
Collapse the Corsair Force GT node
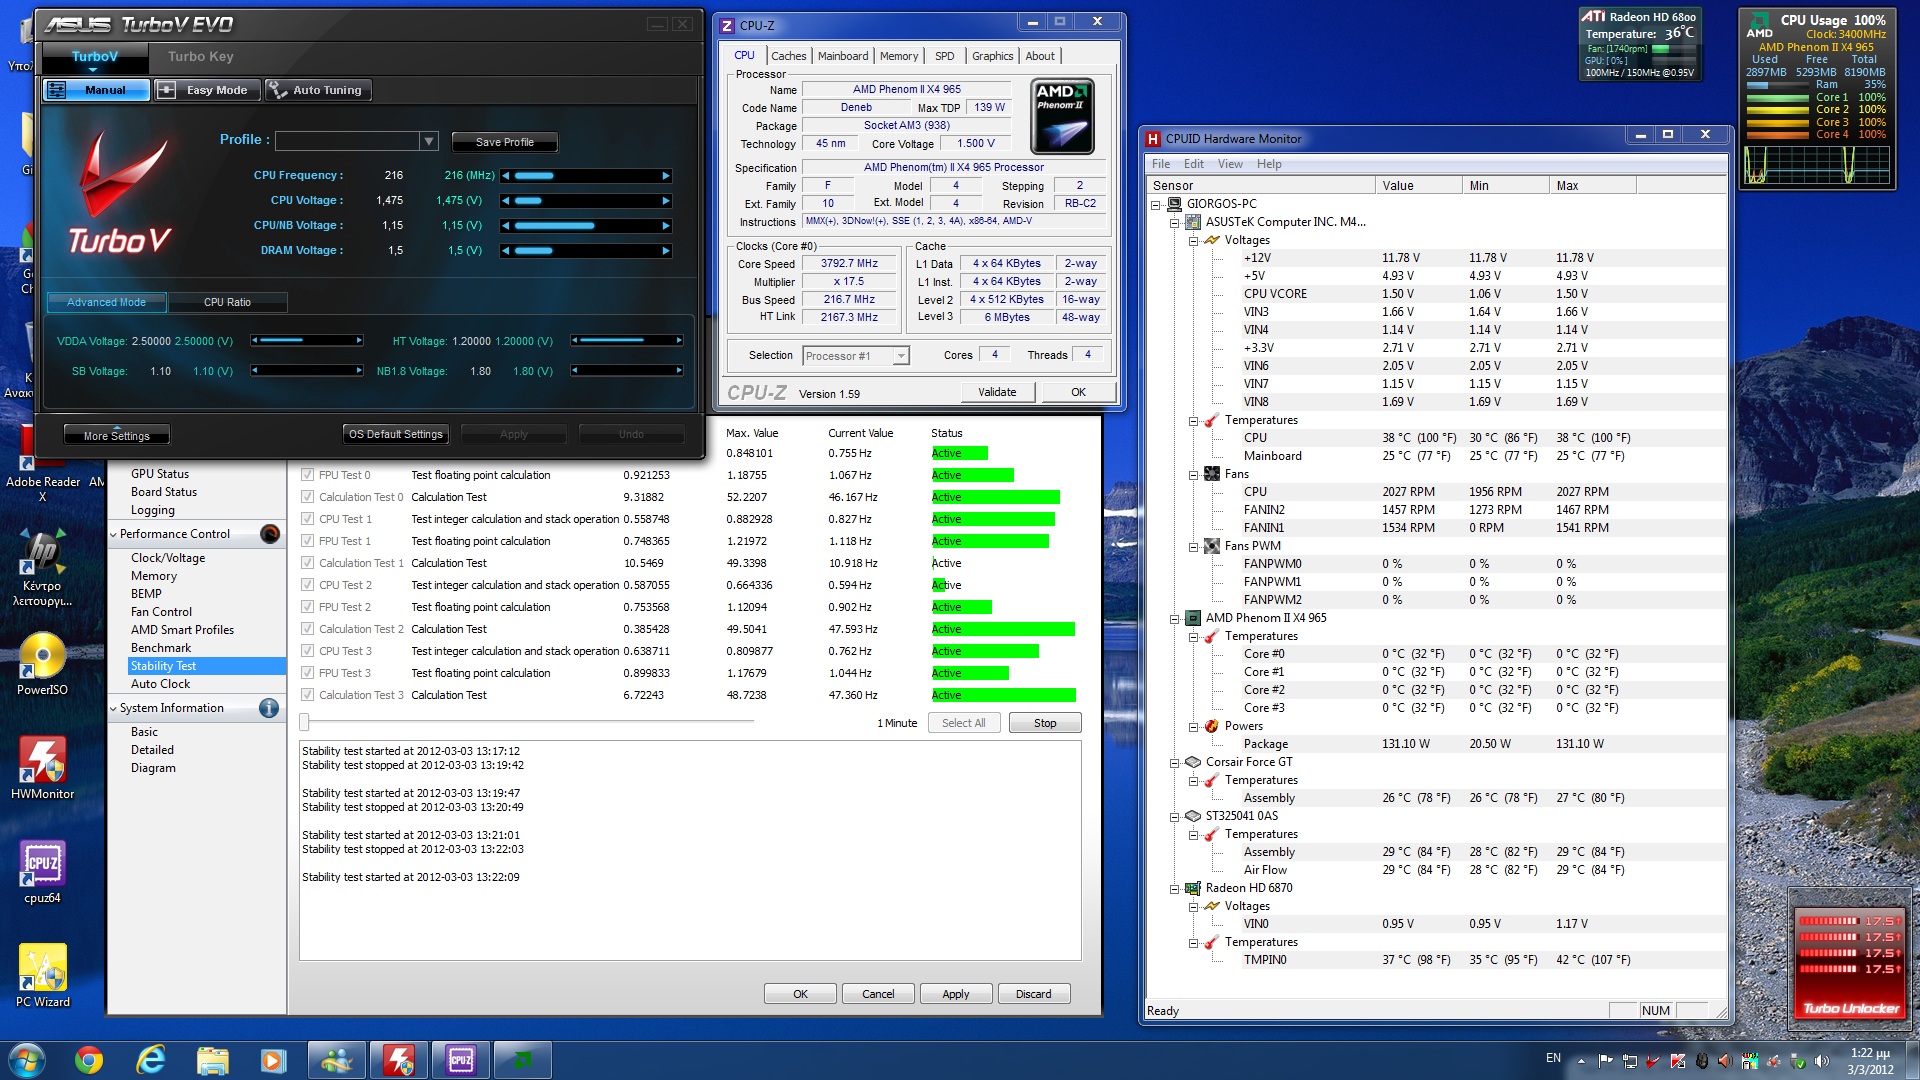1174,762
